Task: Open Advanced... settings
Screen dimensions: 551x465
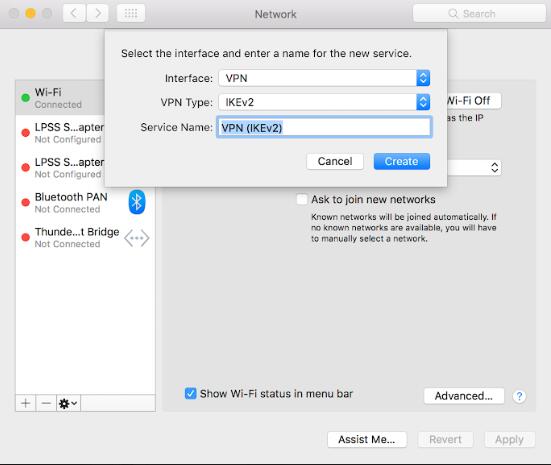Action: tap(464, 396)
